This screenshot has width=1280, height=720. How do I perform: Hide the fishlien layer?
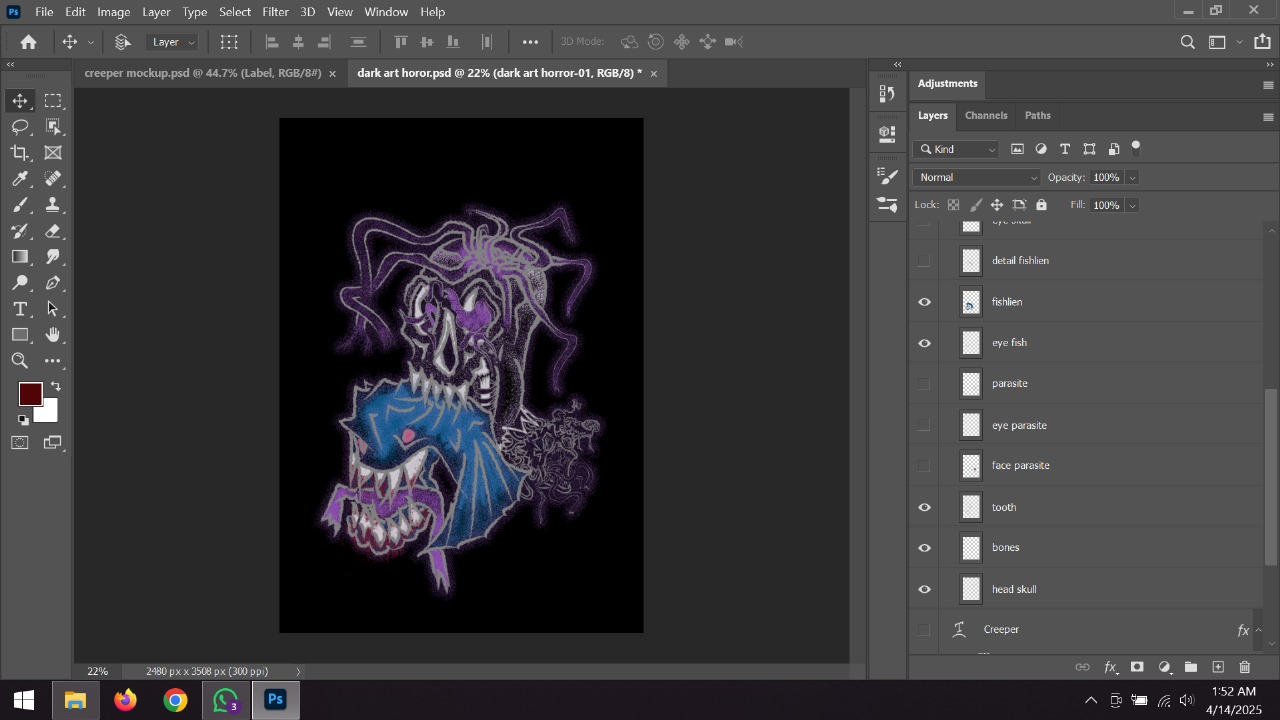[x=924, y=302]
